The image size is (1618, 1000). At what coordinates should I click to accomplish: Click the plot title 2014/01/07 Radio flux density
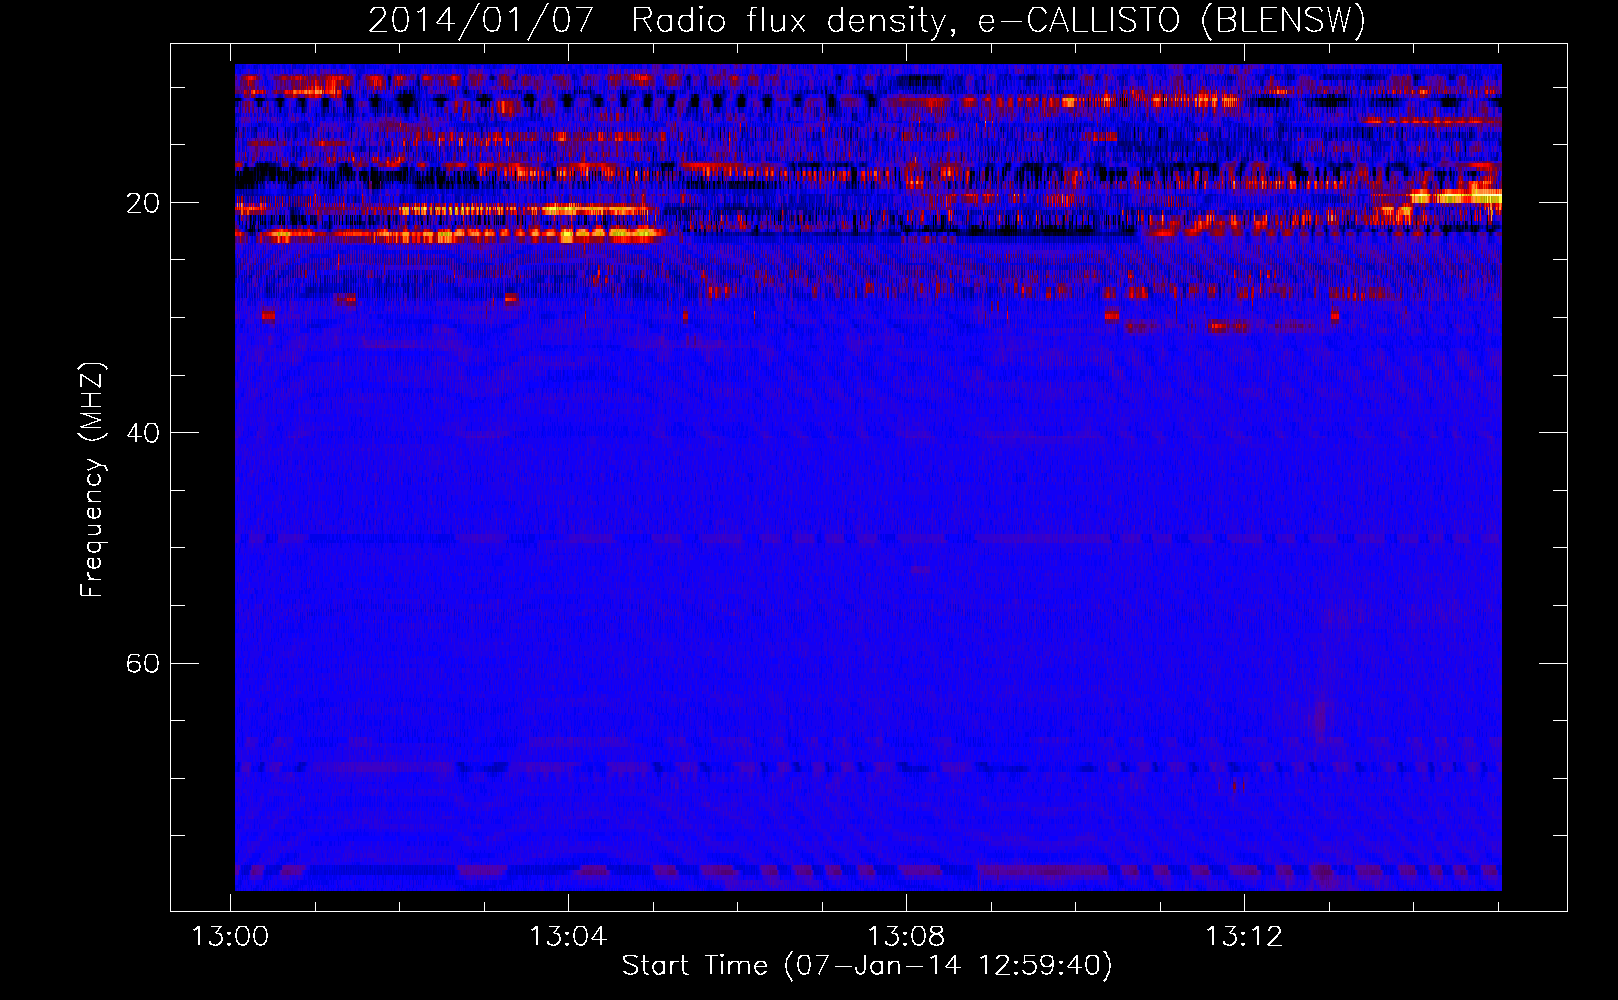pyautogui.click(x=867, y=20)
